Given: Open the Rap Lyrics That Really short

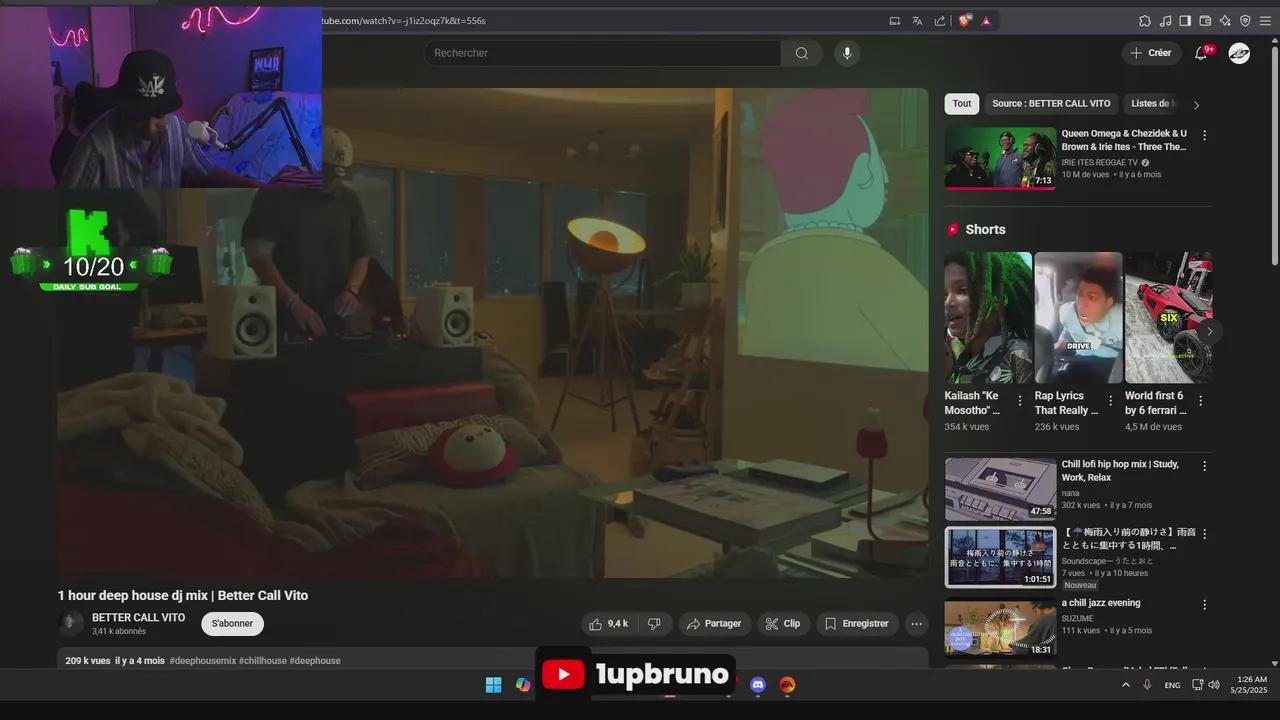Looking at the screenshot, I should pos(1078,317).
